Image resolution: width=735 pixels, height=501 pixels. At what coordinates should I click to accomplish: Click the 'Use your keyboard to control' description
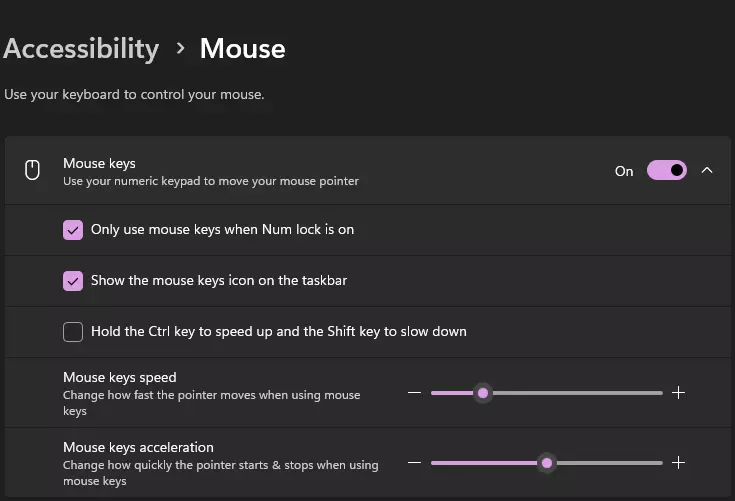pyautogui.click(x=134, y=95)
